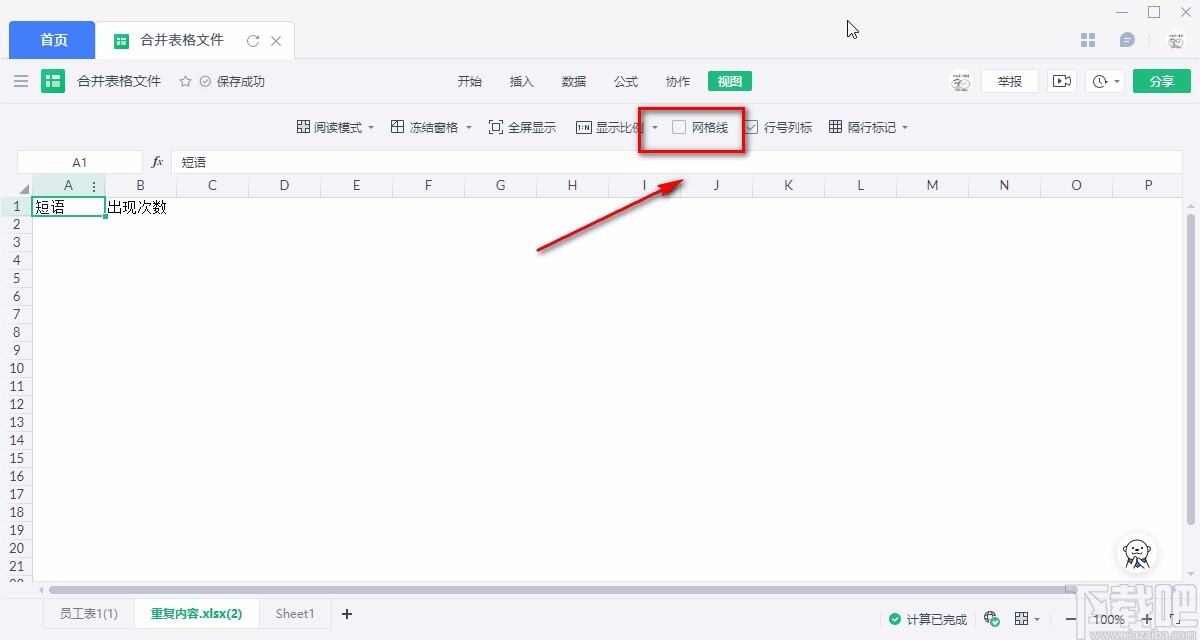Click the select-all corner triangle
This screenshot has height=640, width=1200.
pyautogui.click(x=25, y=187)
